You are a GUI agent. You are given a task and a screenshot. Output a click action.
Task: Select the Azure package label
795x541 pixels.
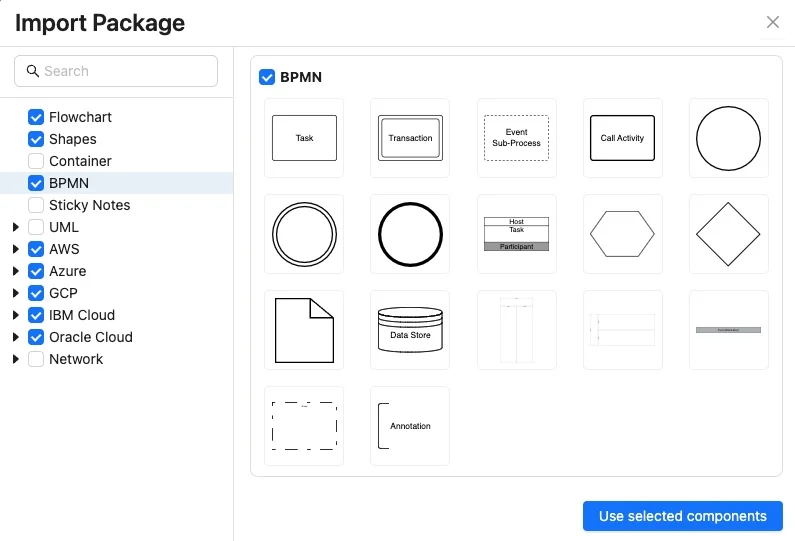tap(67, 271)
